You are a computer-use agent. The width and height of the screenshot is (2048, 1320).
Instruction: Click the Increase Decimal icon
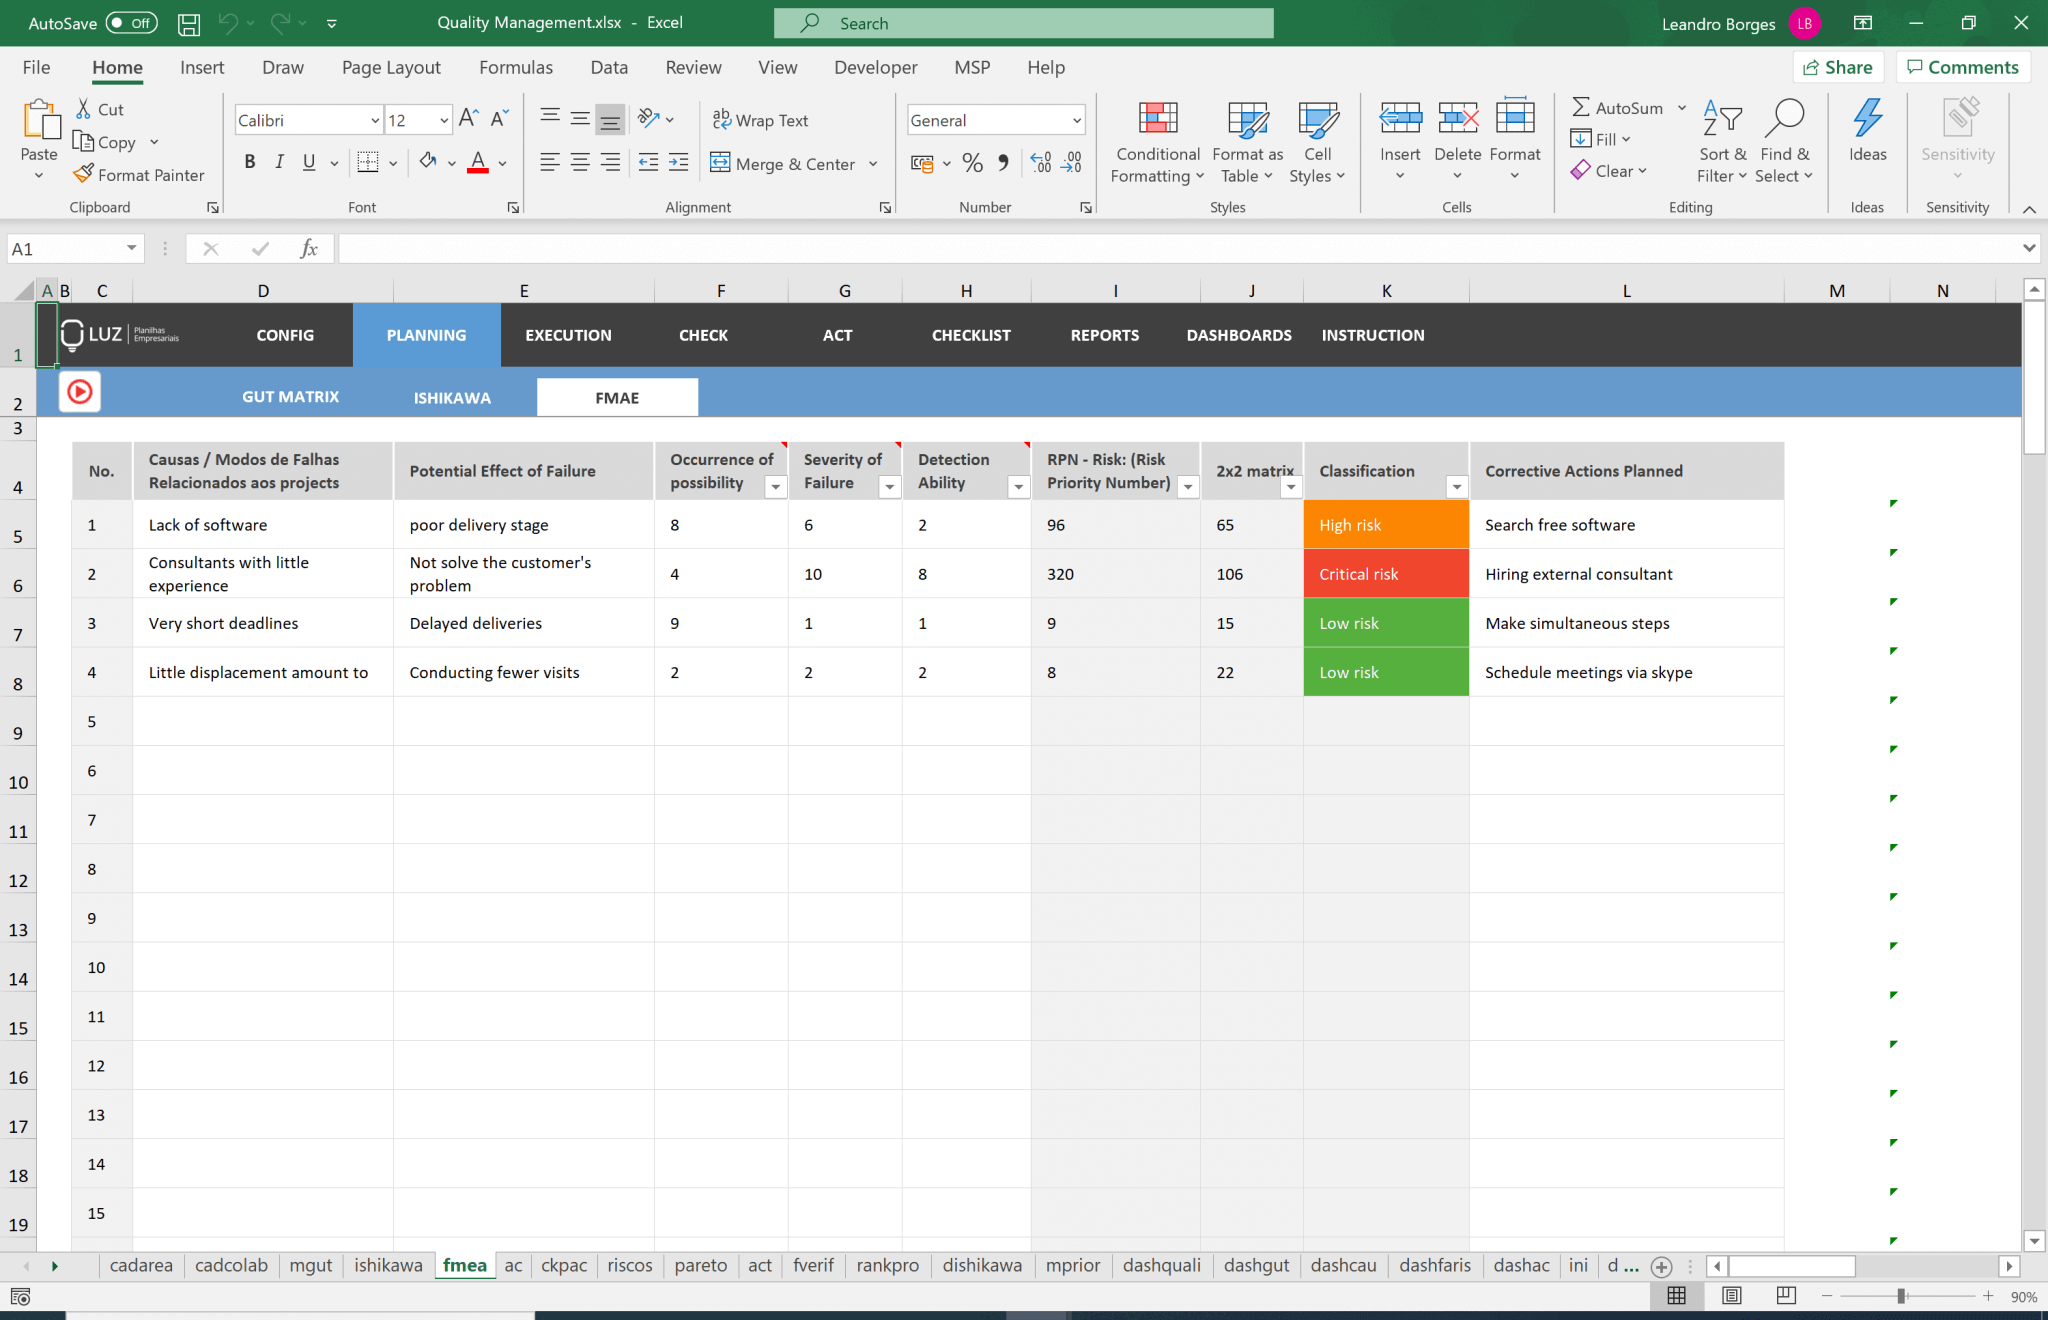click(1041, 163)
